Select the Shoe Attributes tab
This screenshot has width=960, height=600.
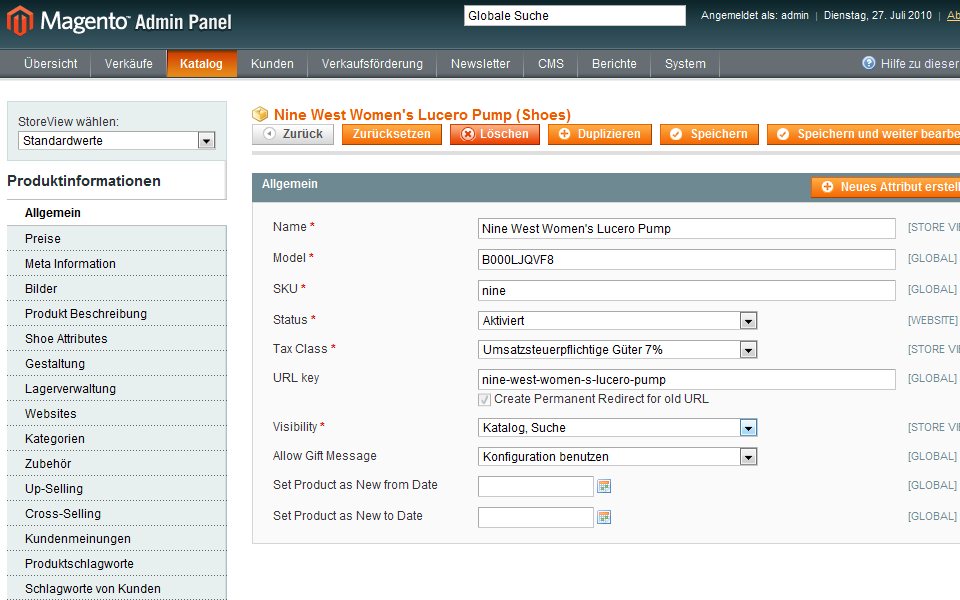[116, 339]
